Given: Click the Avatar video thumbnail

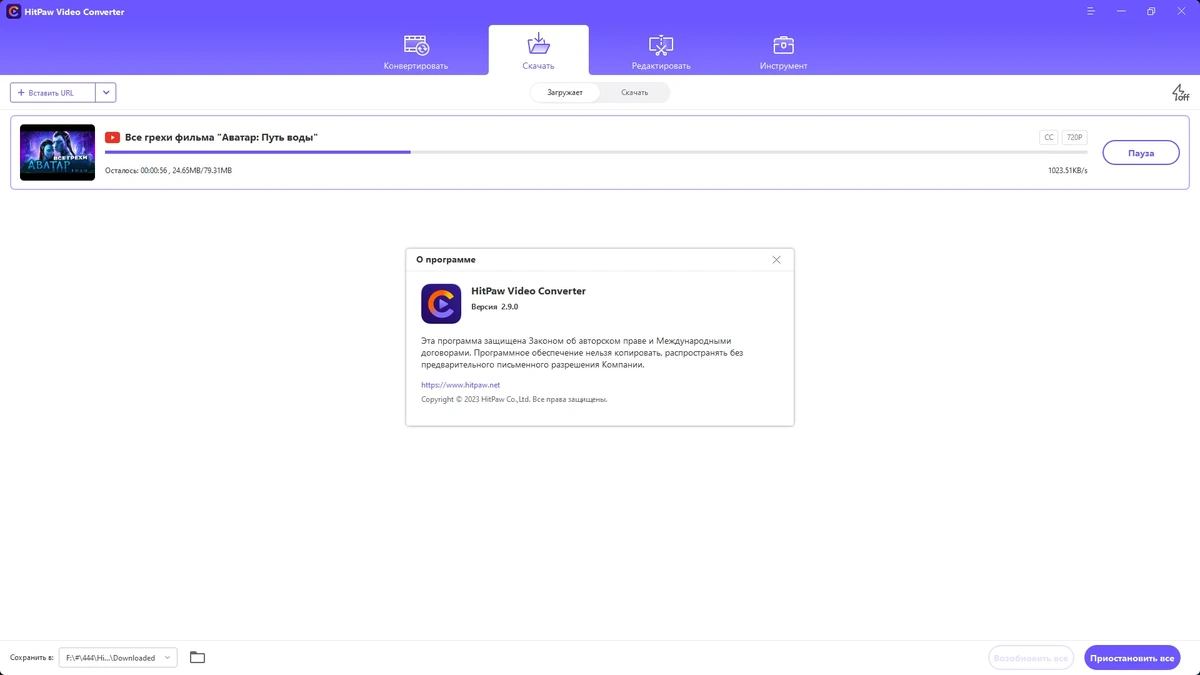Looking at the screenshot, I should [57, 152].
